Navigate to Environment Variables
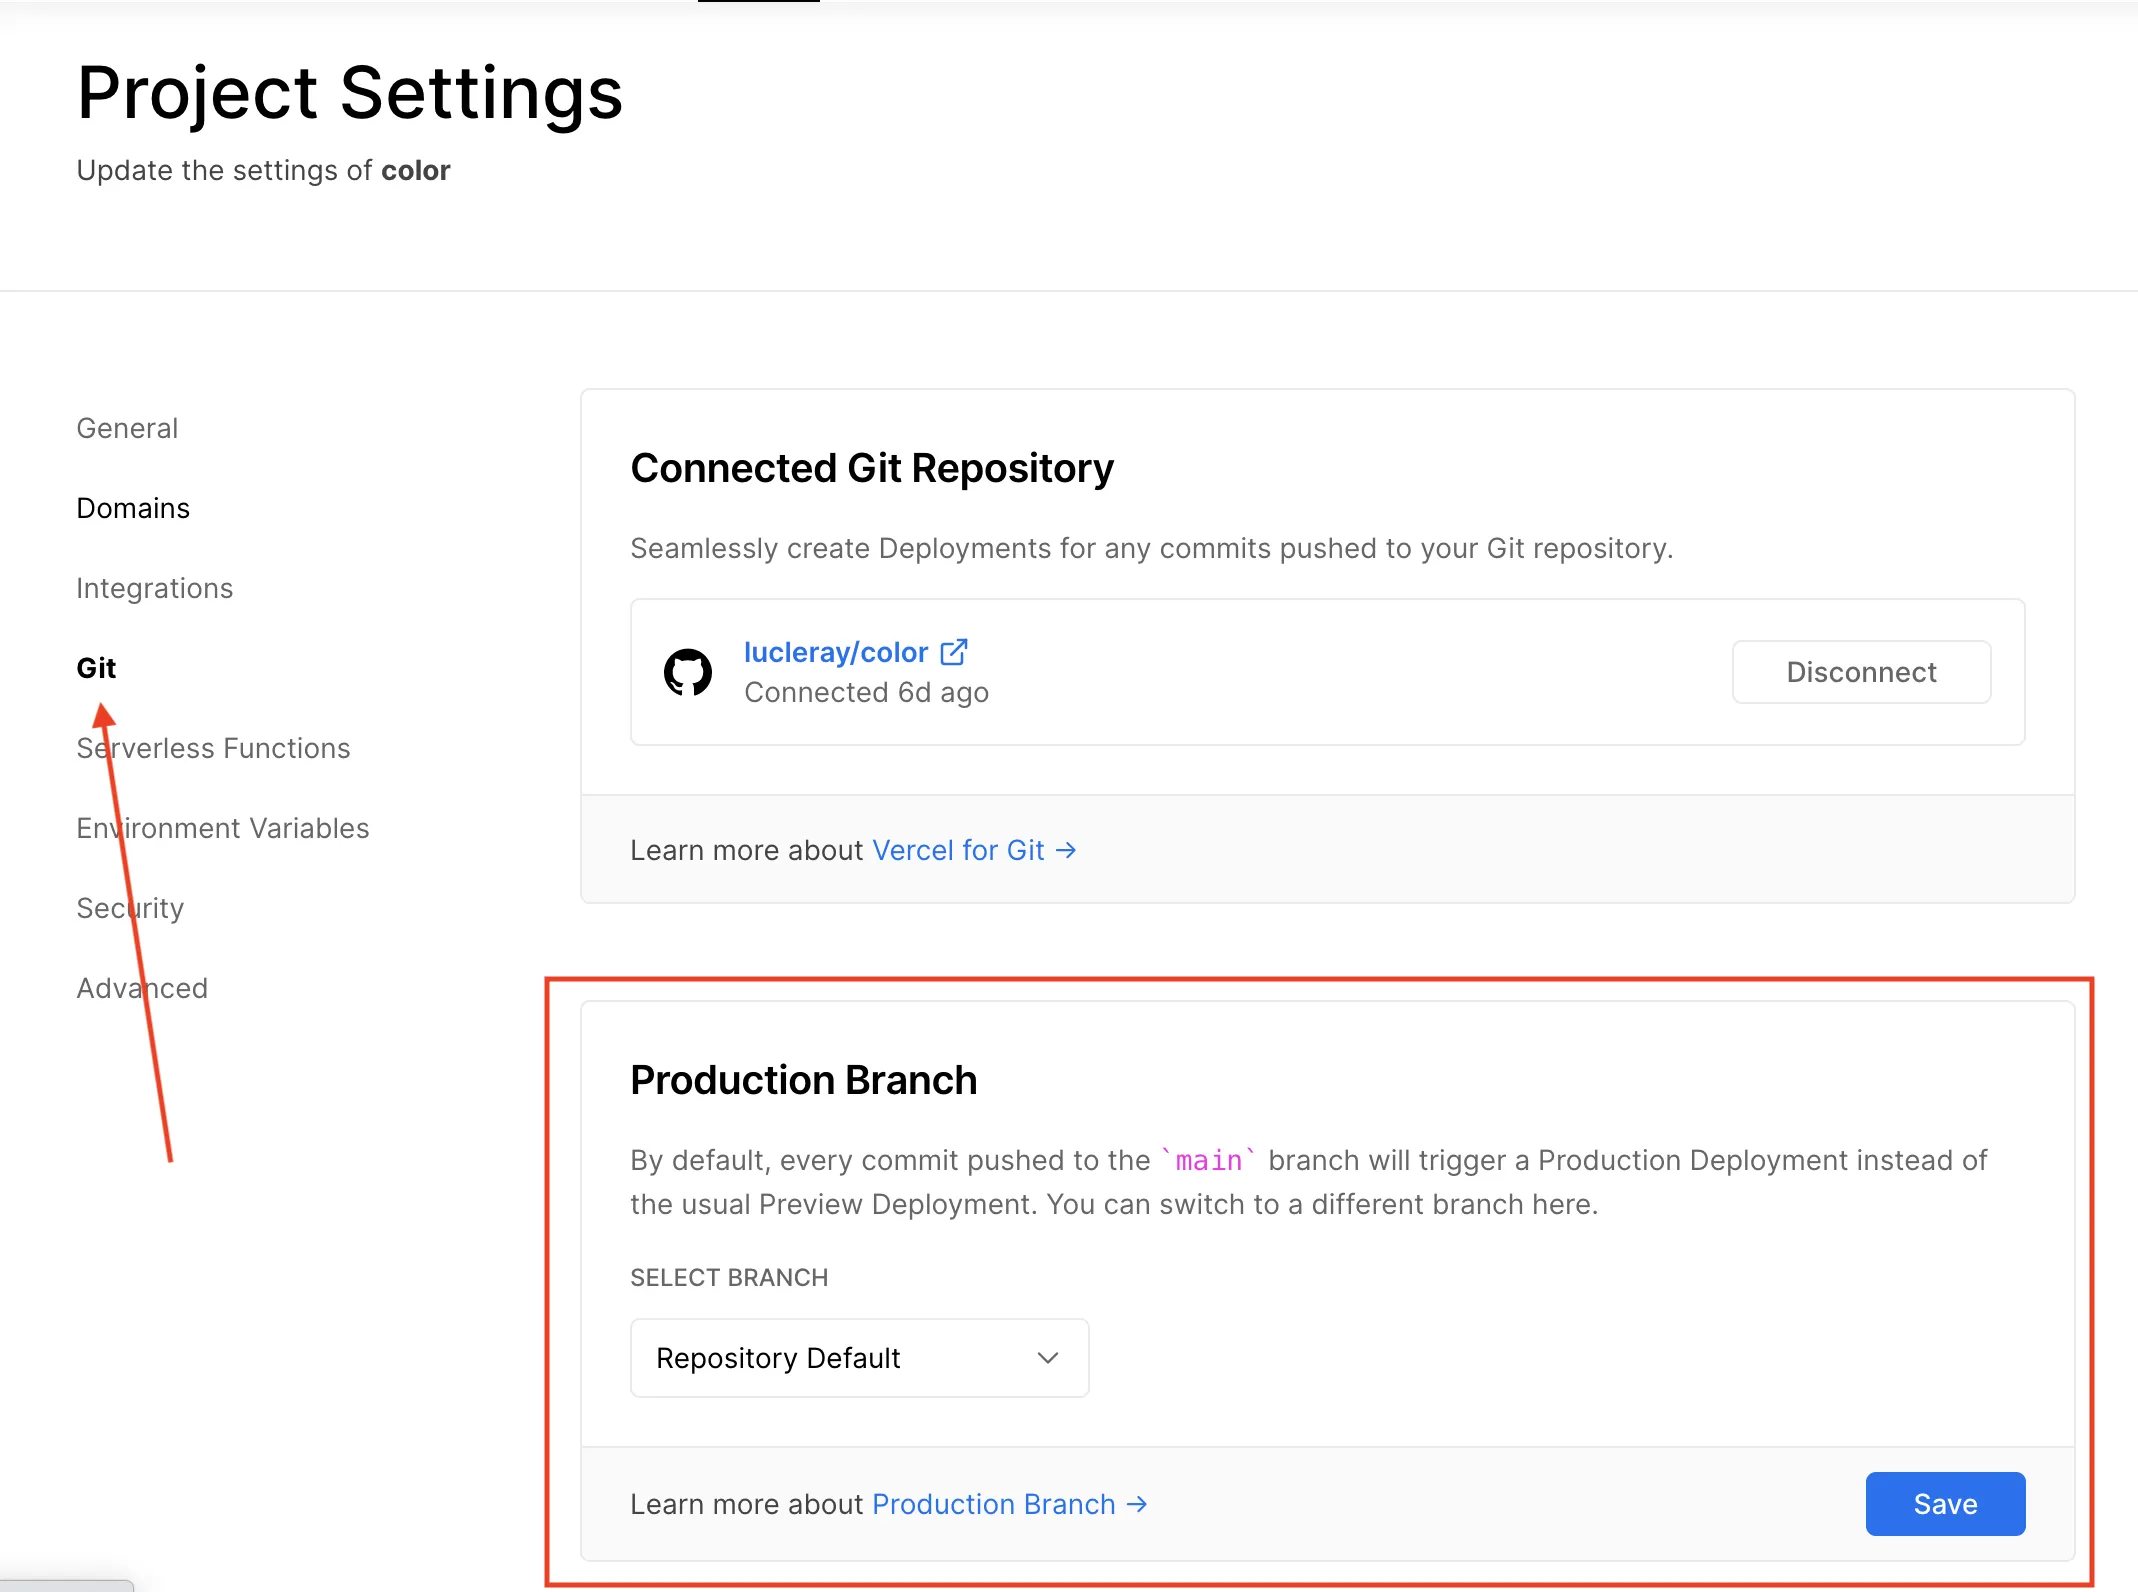This screenshot has width=2138, height=1592. 223,828
